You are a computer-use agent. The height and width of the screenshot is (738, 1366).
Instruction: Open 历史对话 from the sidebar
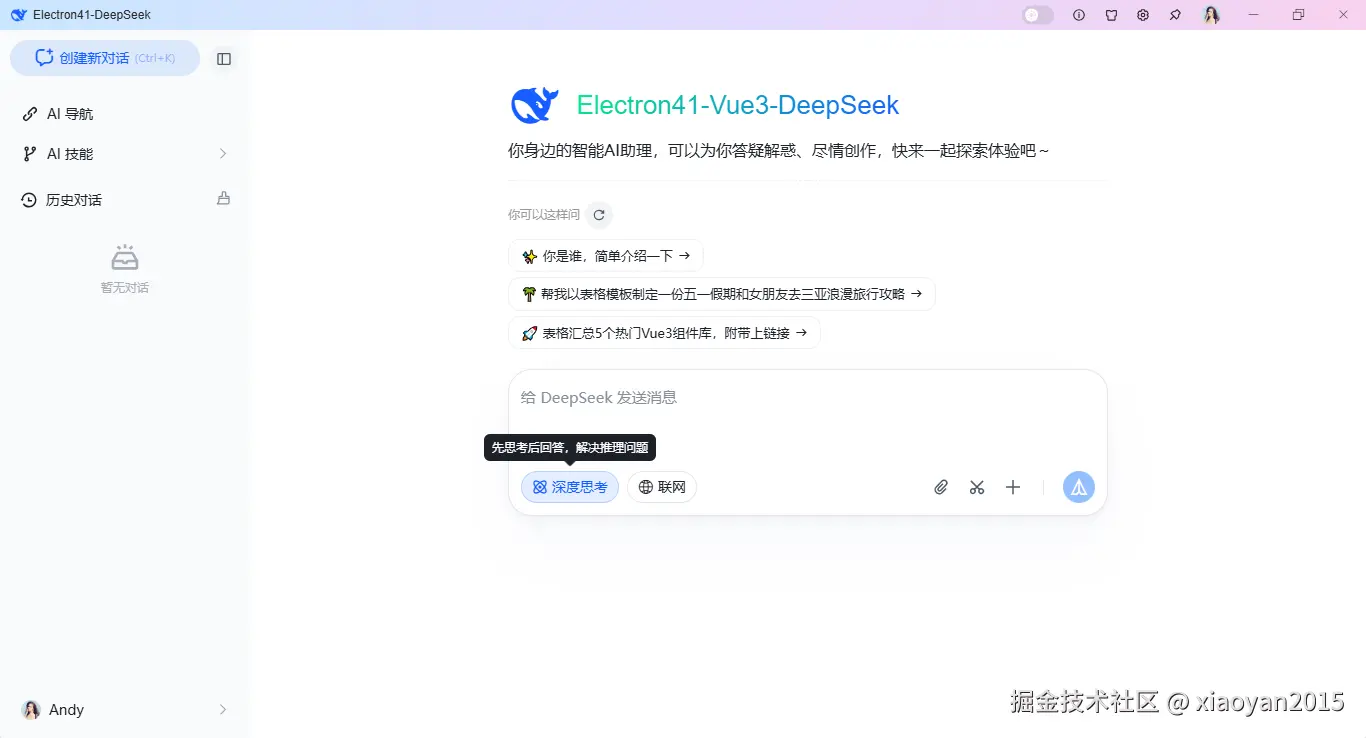point(73,199)
